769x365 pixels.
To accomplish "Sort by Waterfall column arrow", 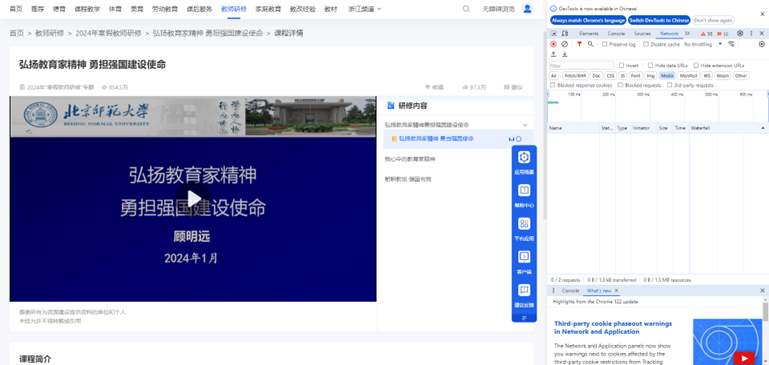I will pyautogui.click(x=763, y=128).
